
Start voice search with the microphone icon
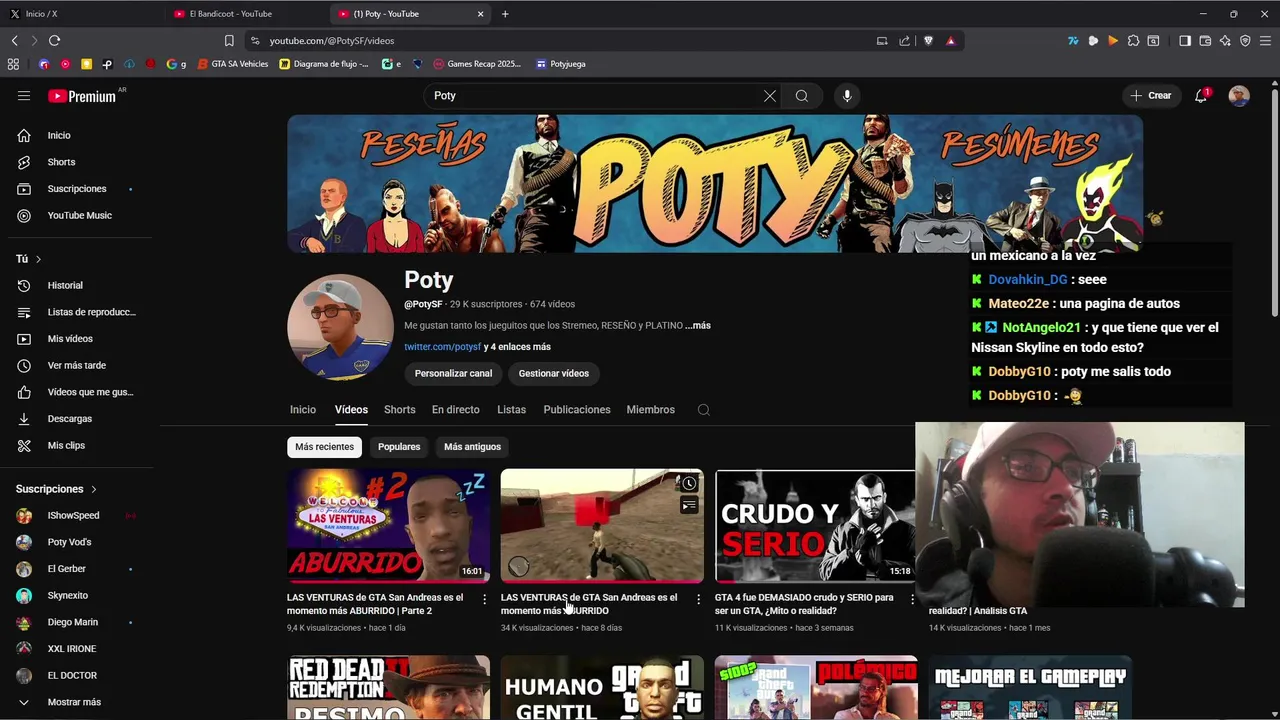pos(847,96)
